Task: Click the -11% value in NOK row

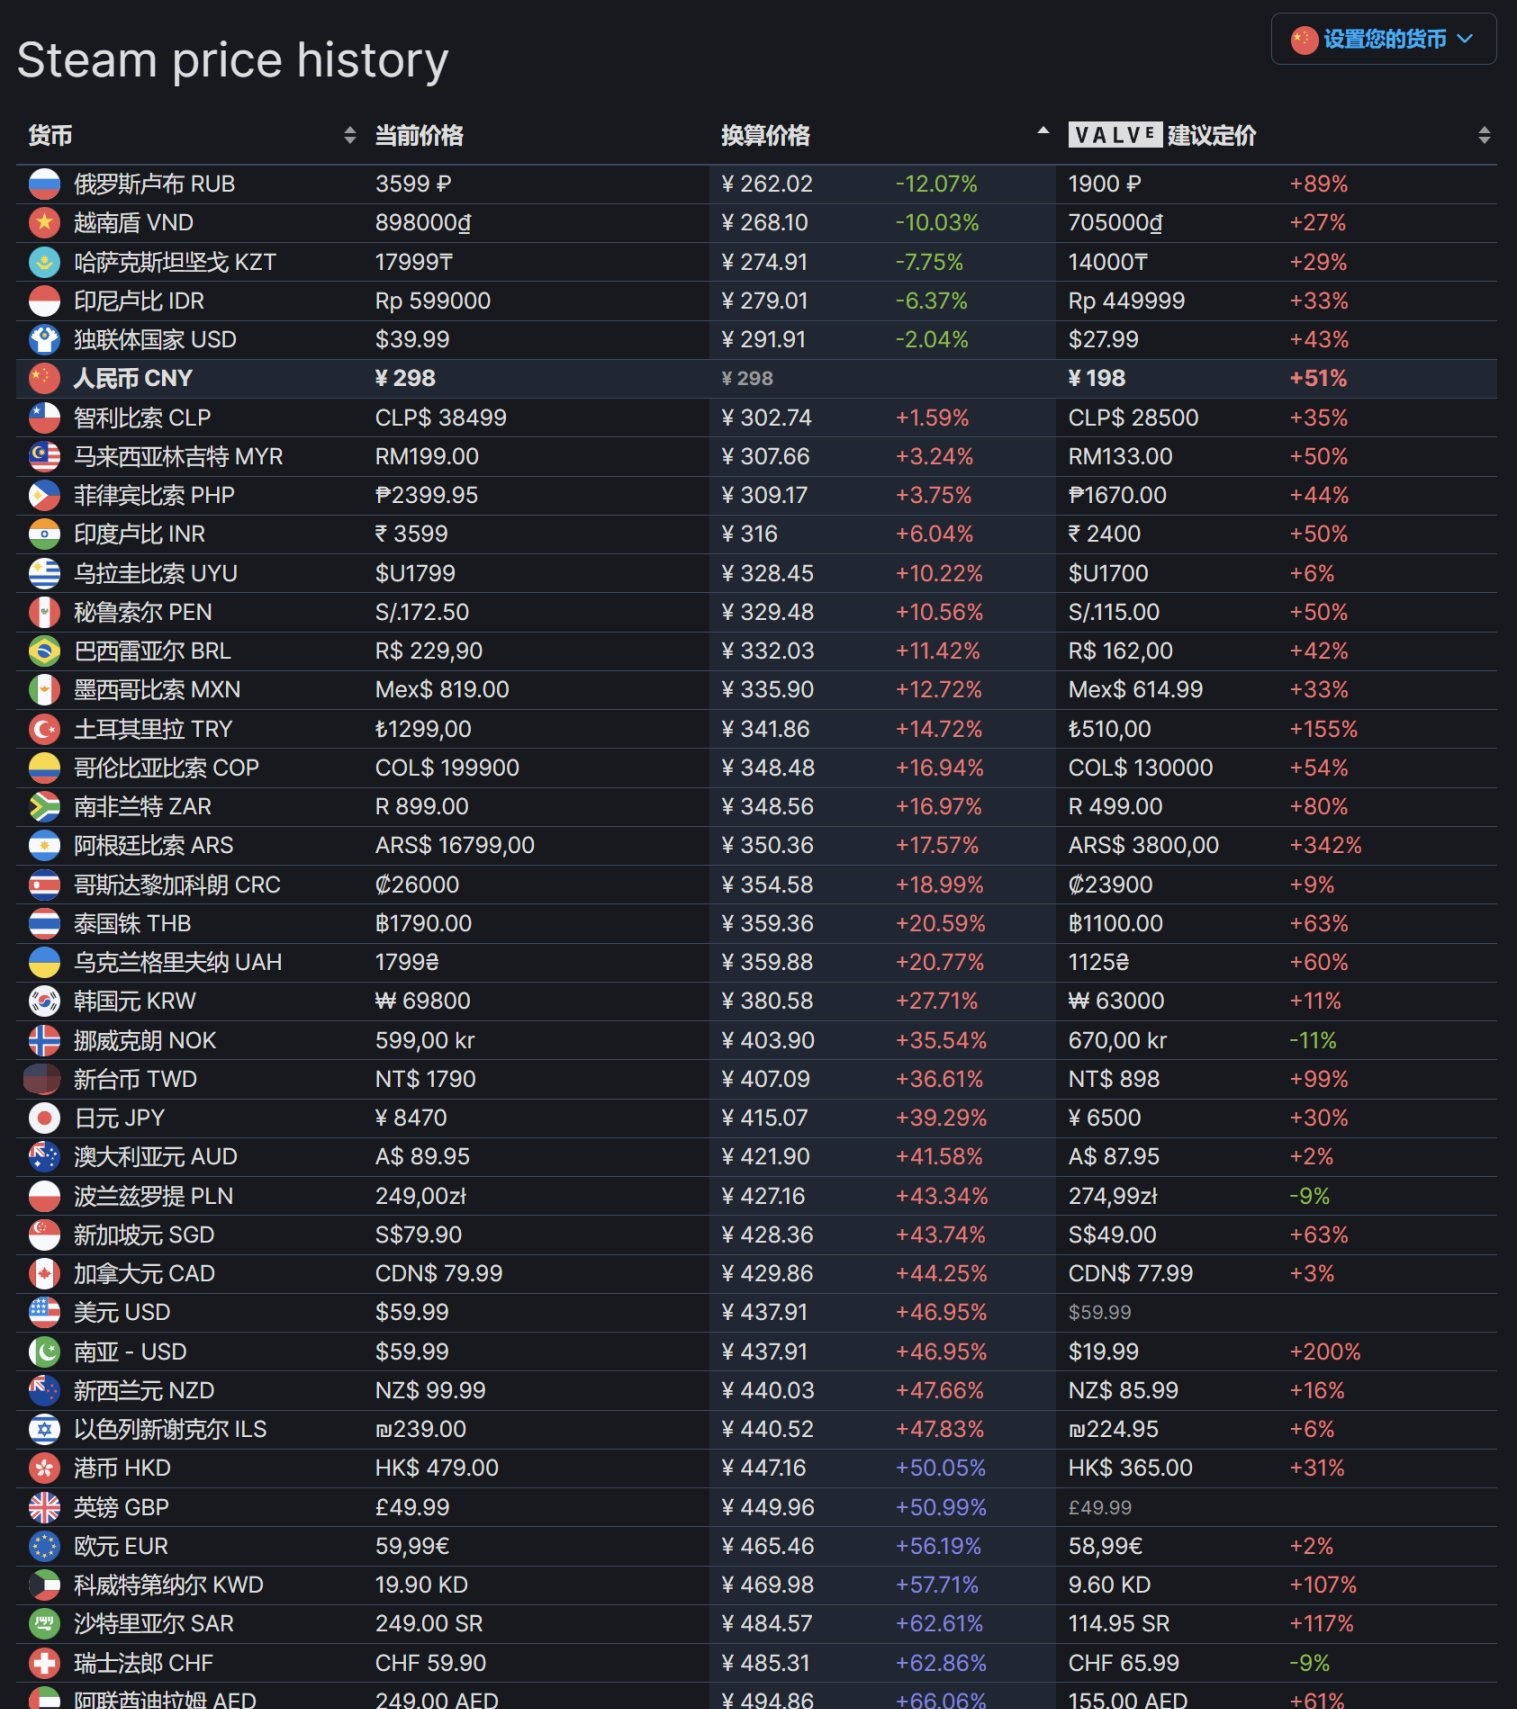Action: 1312,1041
